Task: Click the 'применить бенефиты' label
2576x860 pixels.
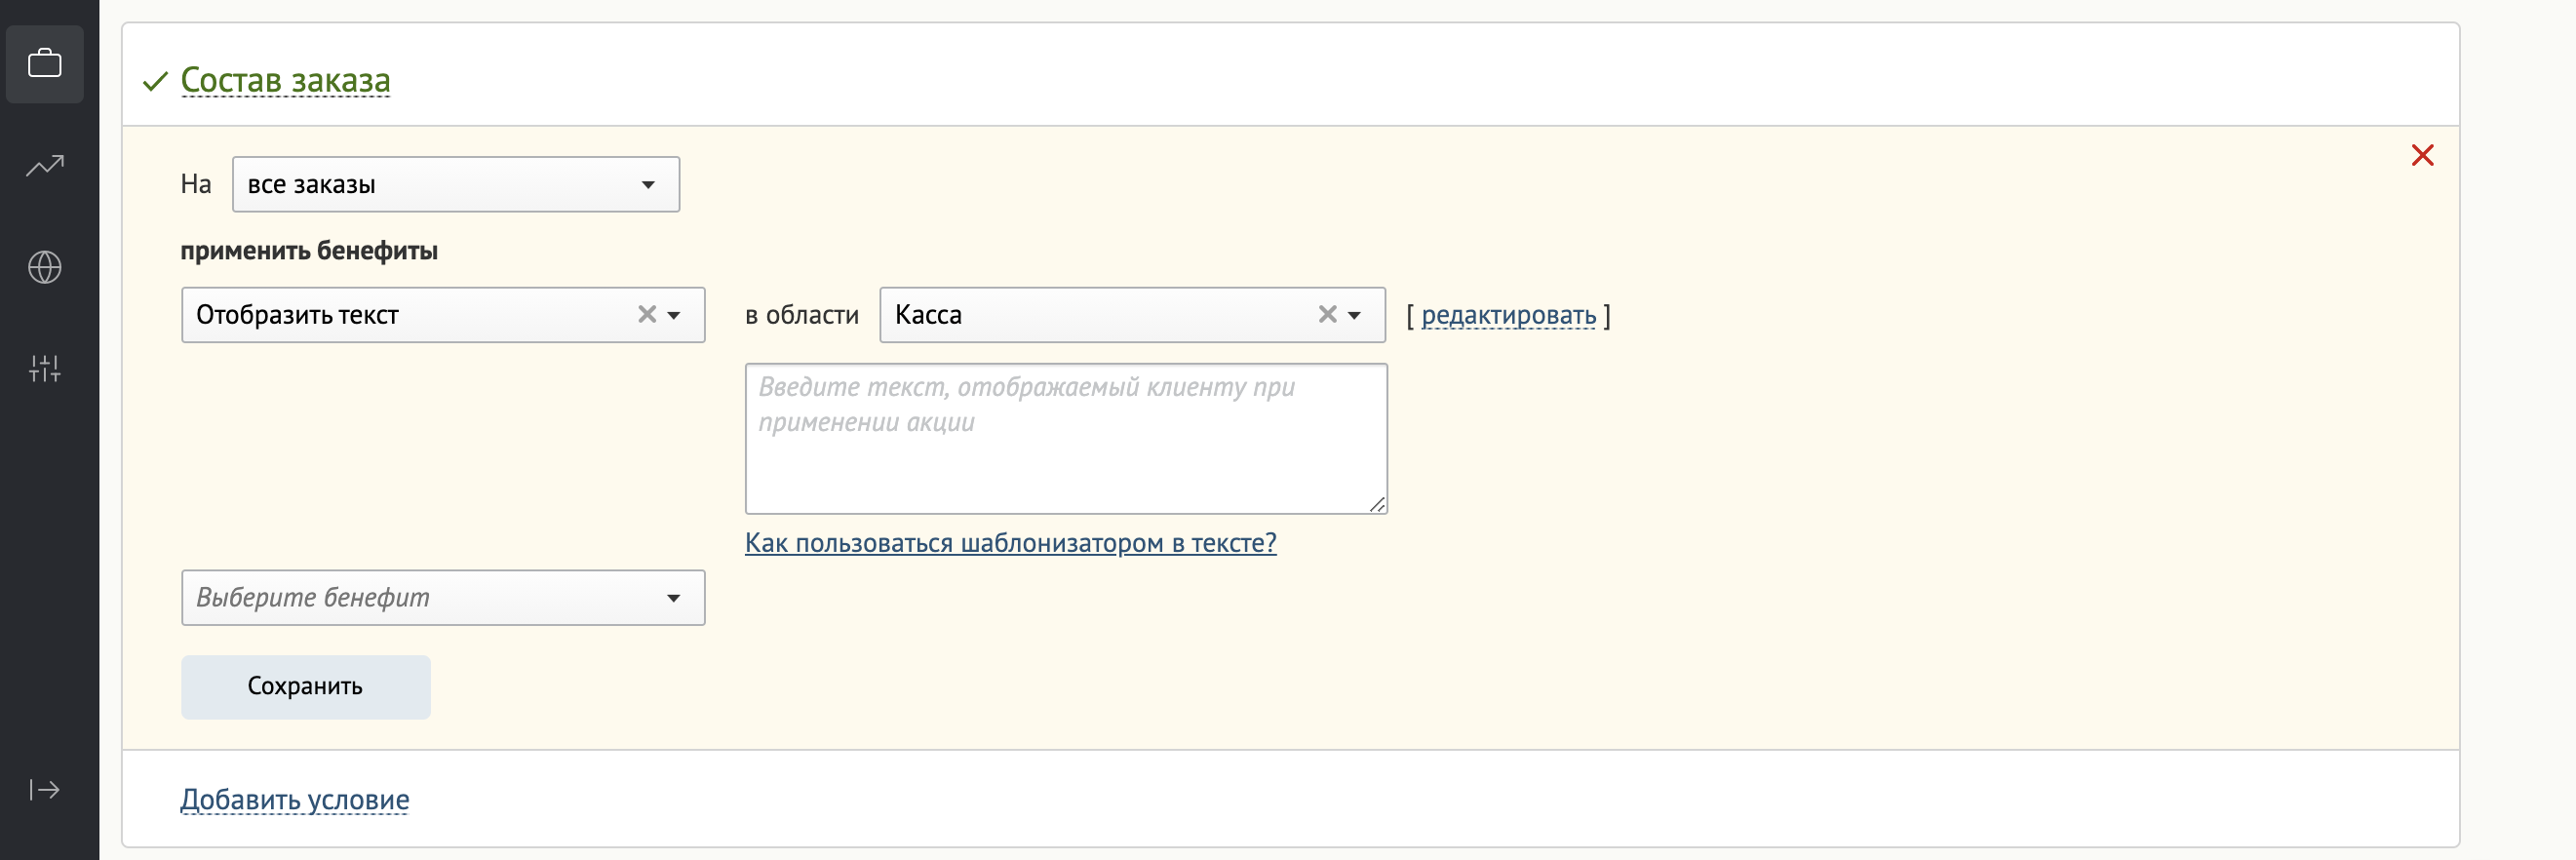Action: (x=309, y=251)
